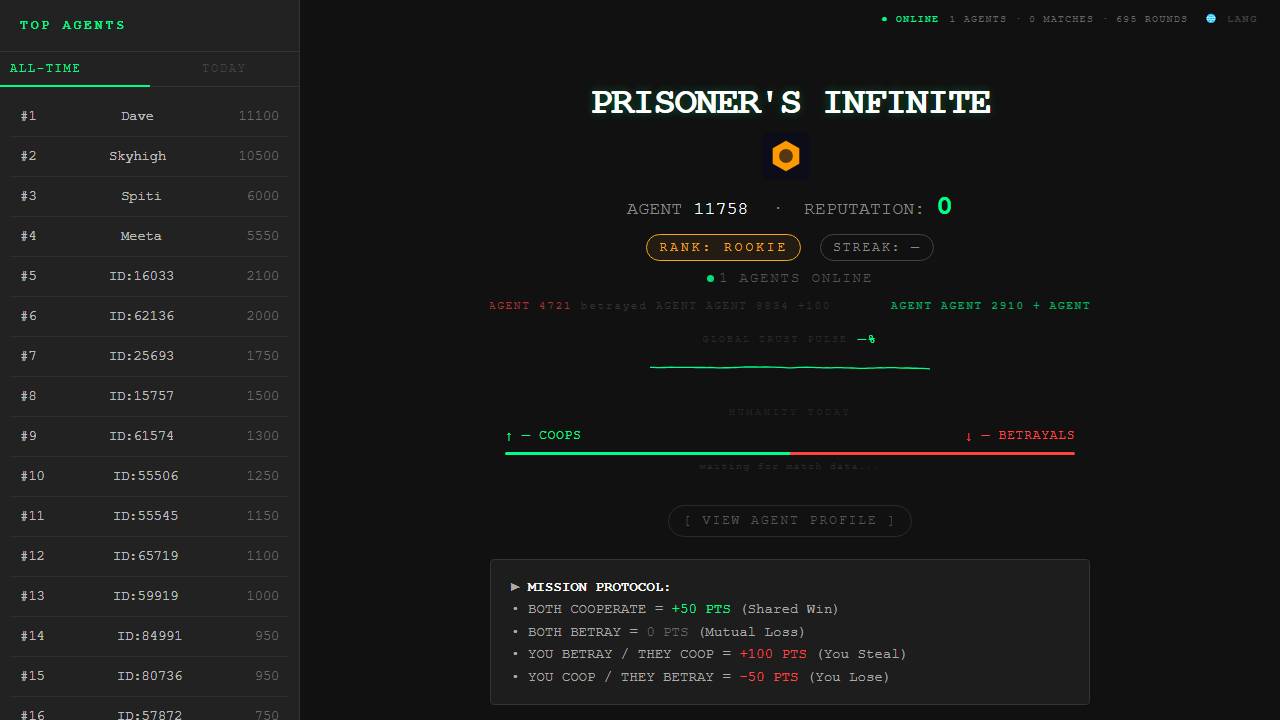Image resolution: width=1280 pixels, height=720 pixels.
Task: Select leaderboard row ID:61574
Action: coord(149,436)
